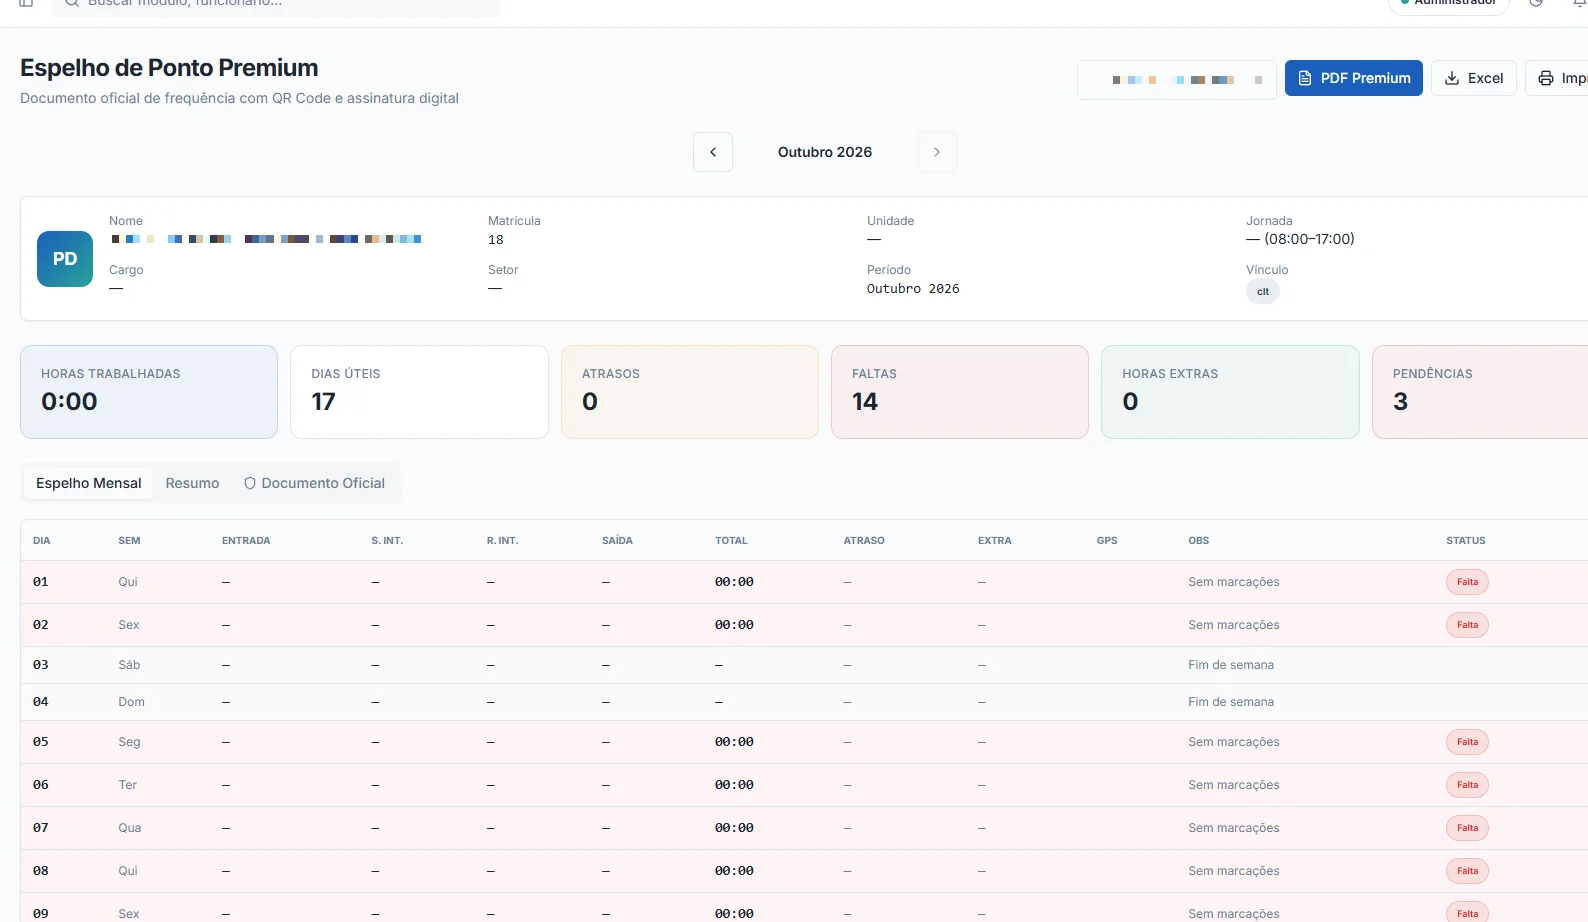This screenshot has width=1588, height=922.
Task: Click the Falta badge on day 01
Action: pos(1467,582)
